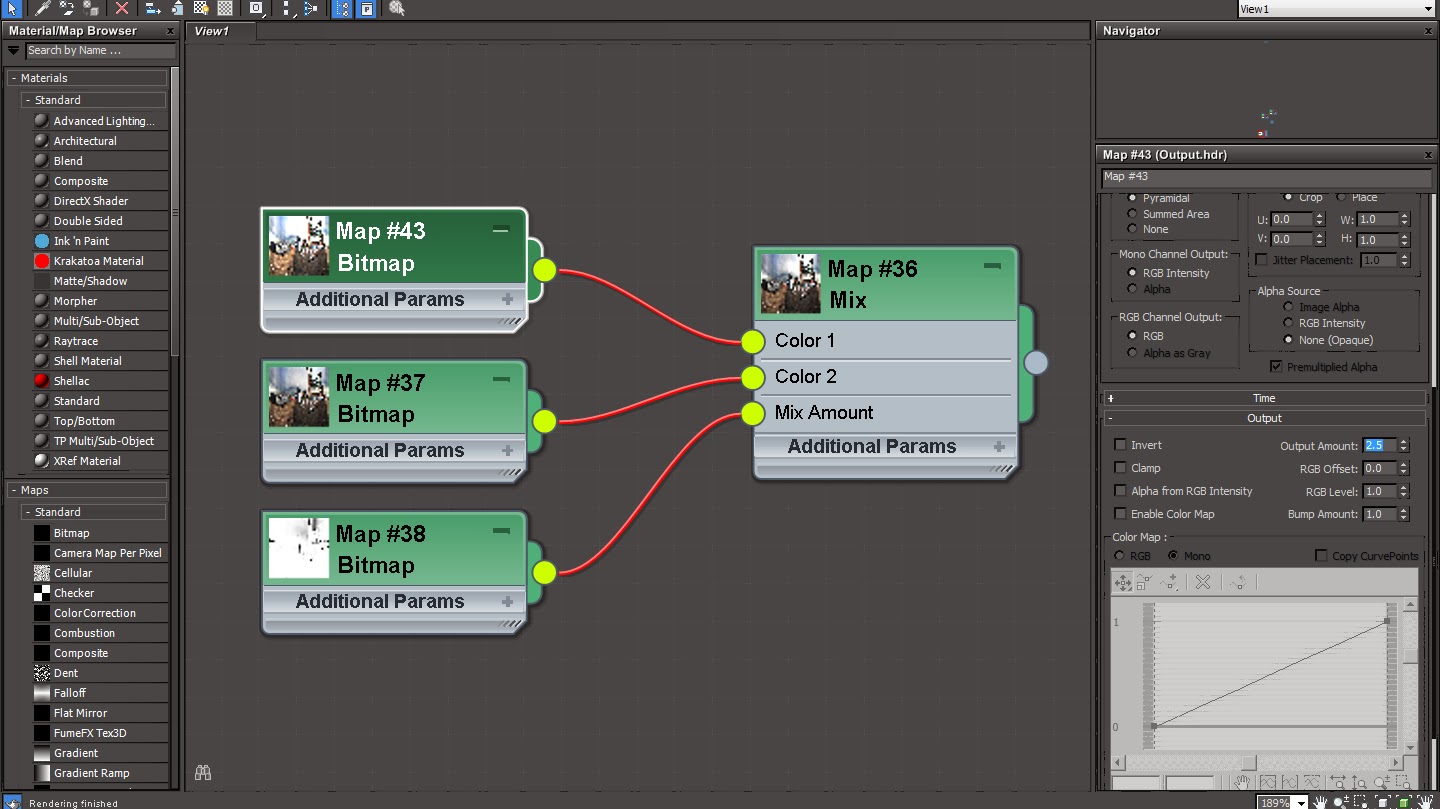Close the Navigator panel
Viewport: 1440px width, 809px height.
1427,31
